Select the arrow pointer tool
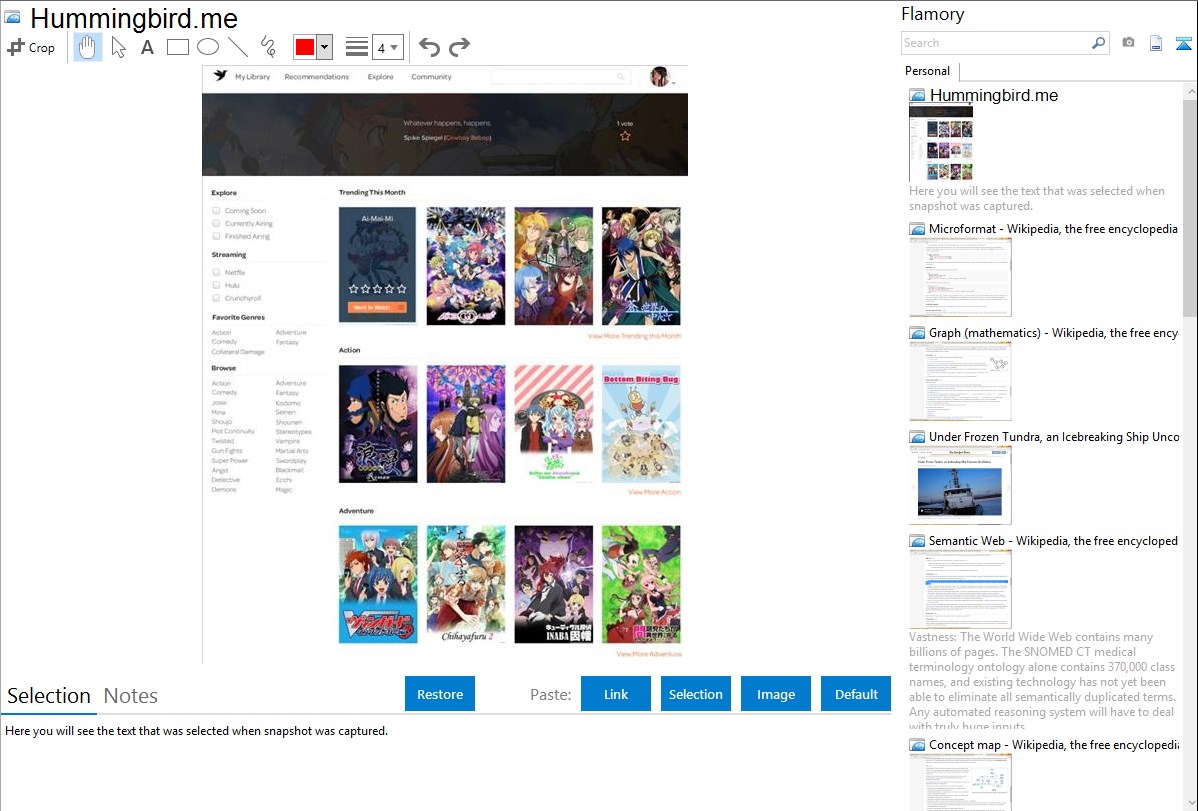 tap(118, 47)
